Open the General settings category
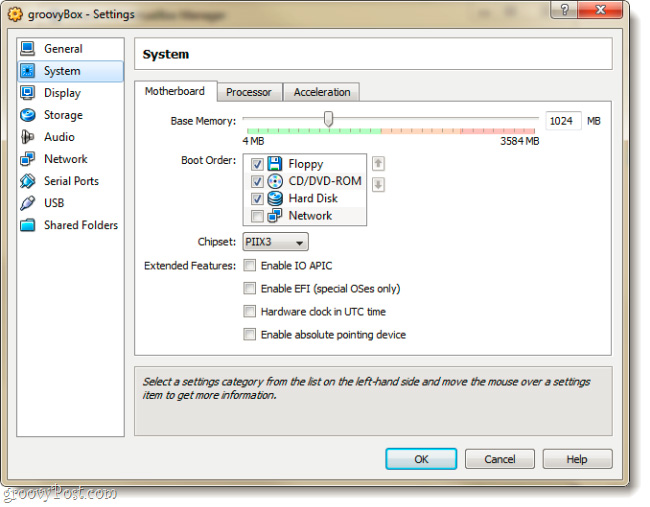 pyautogui.click(x=70, y=49)
